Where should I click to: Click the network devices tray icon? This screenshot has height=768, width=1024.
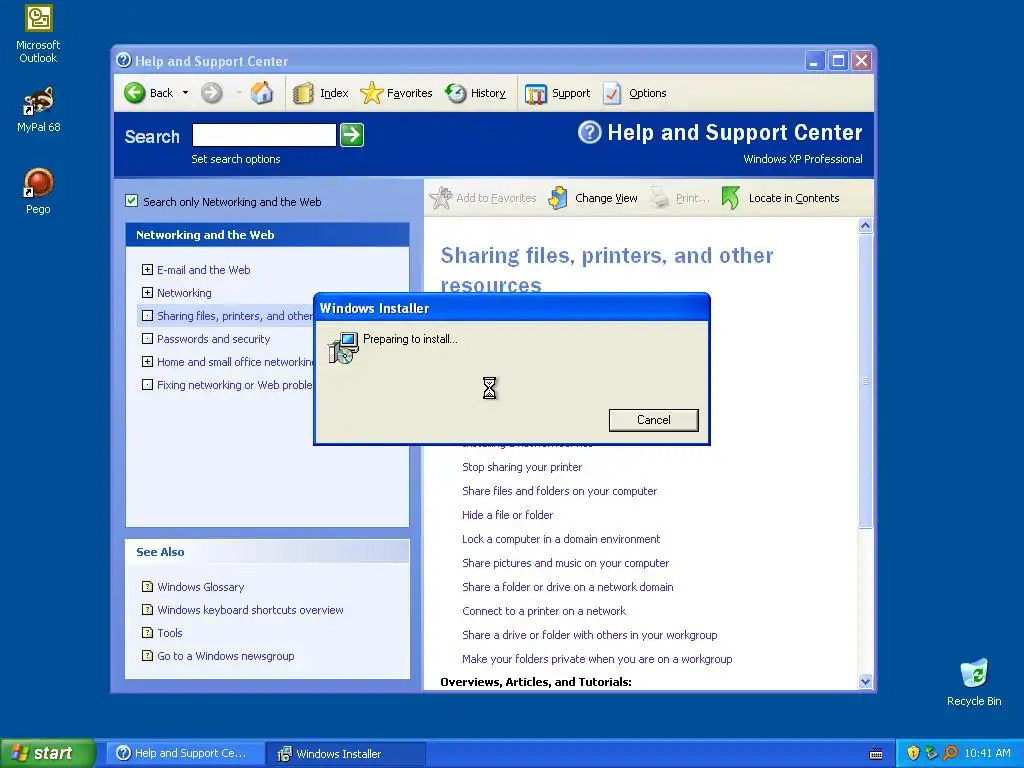(931, 753)
